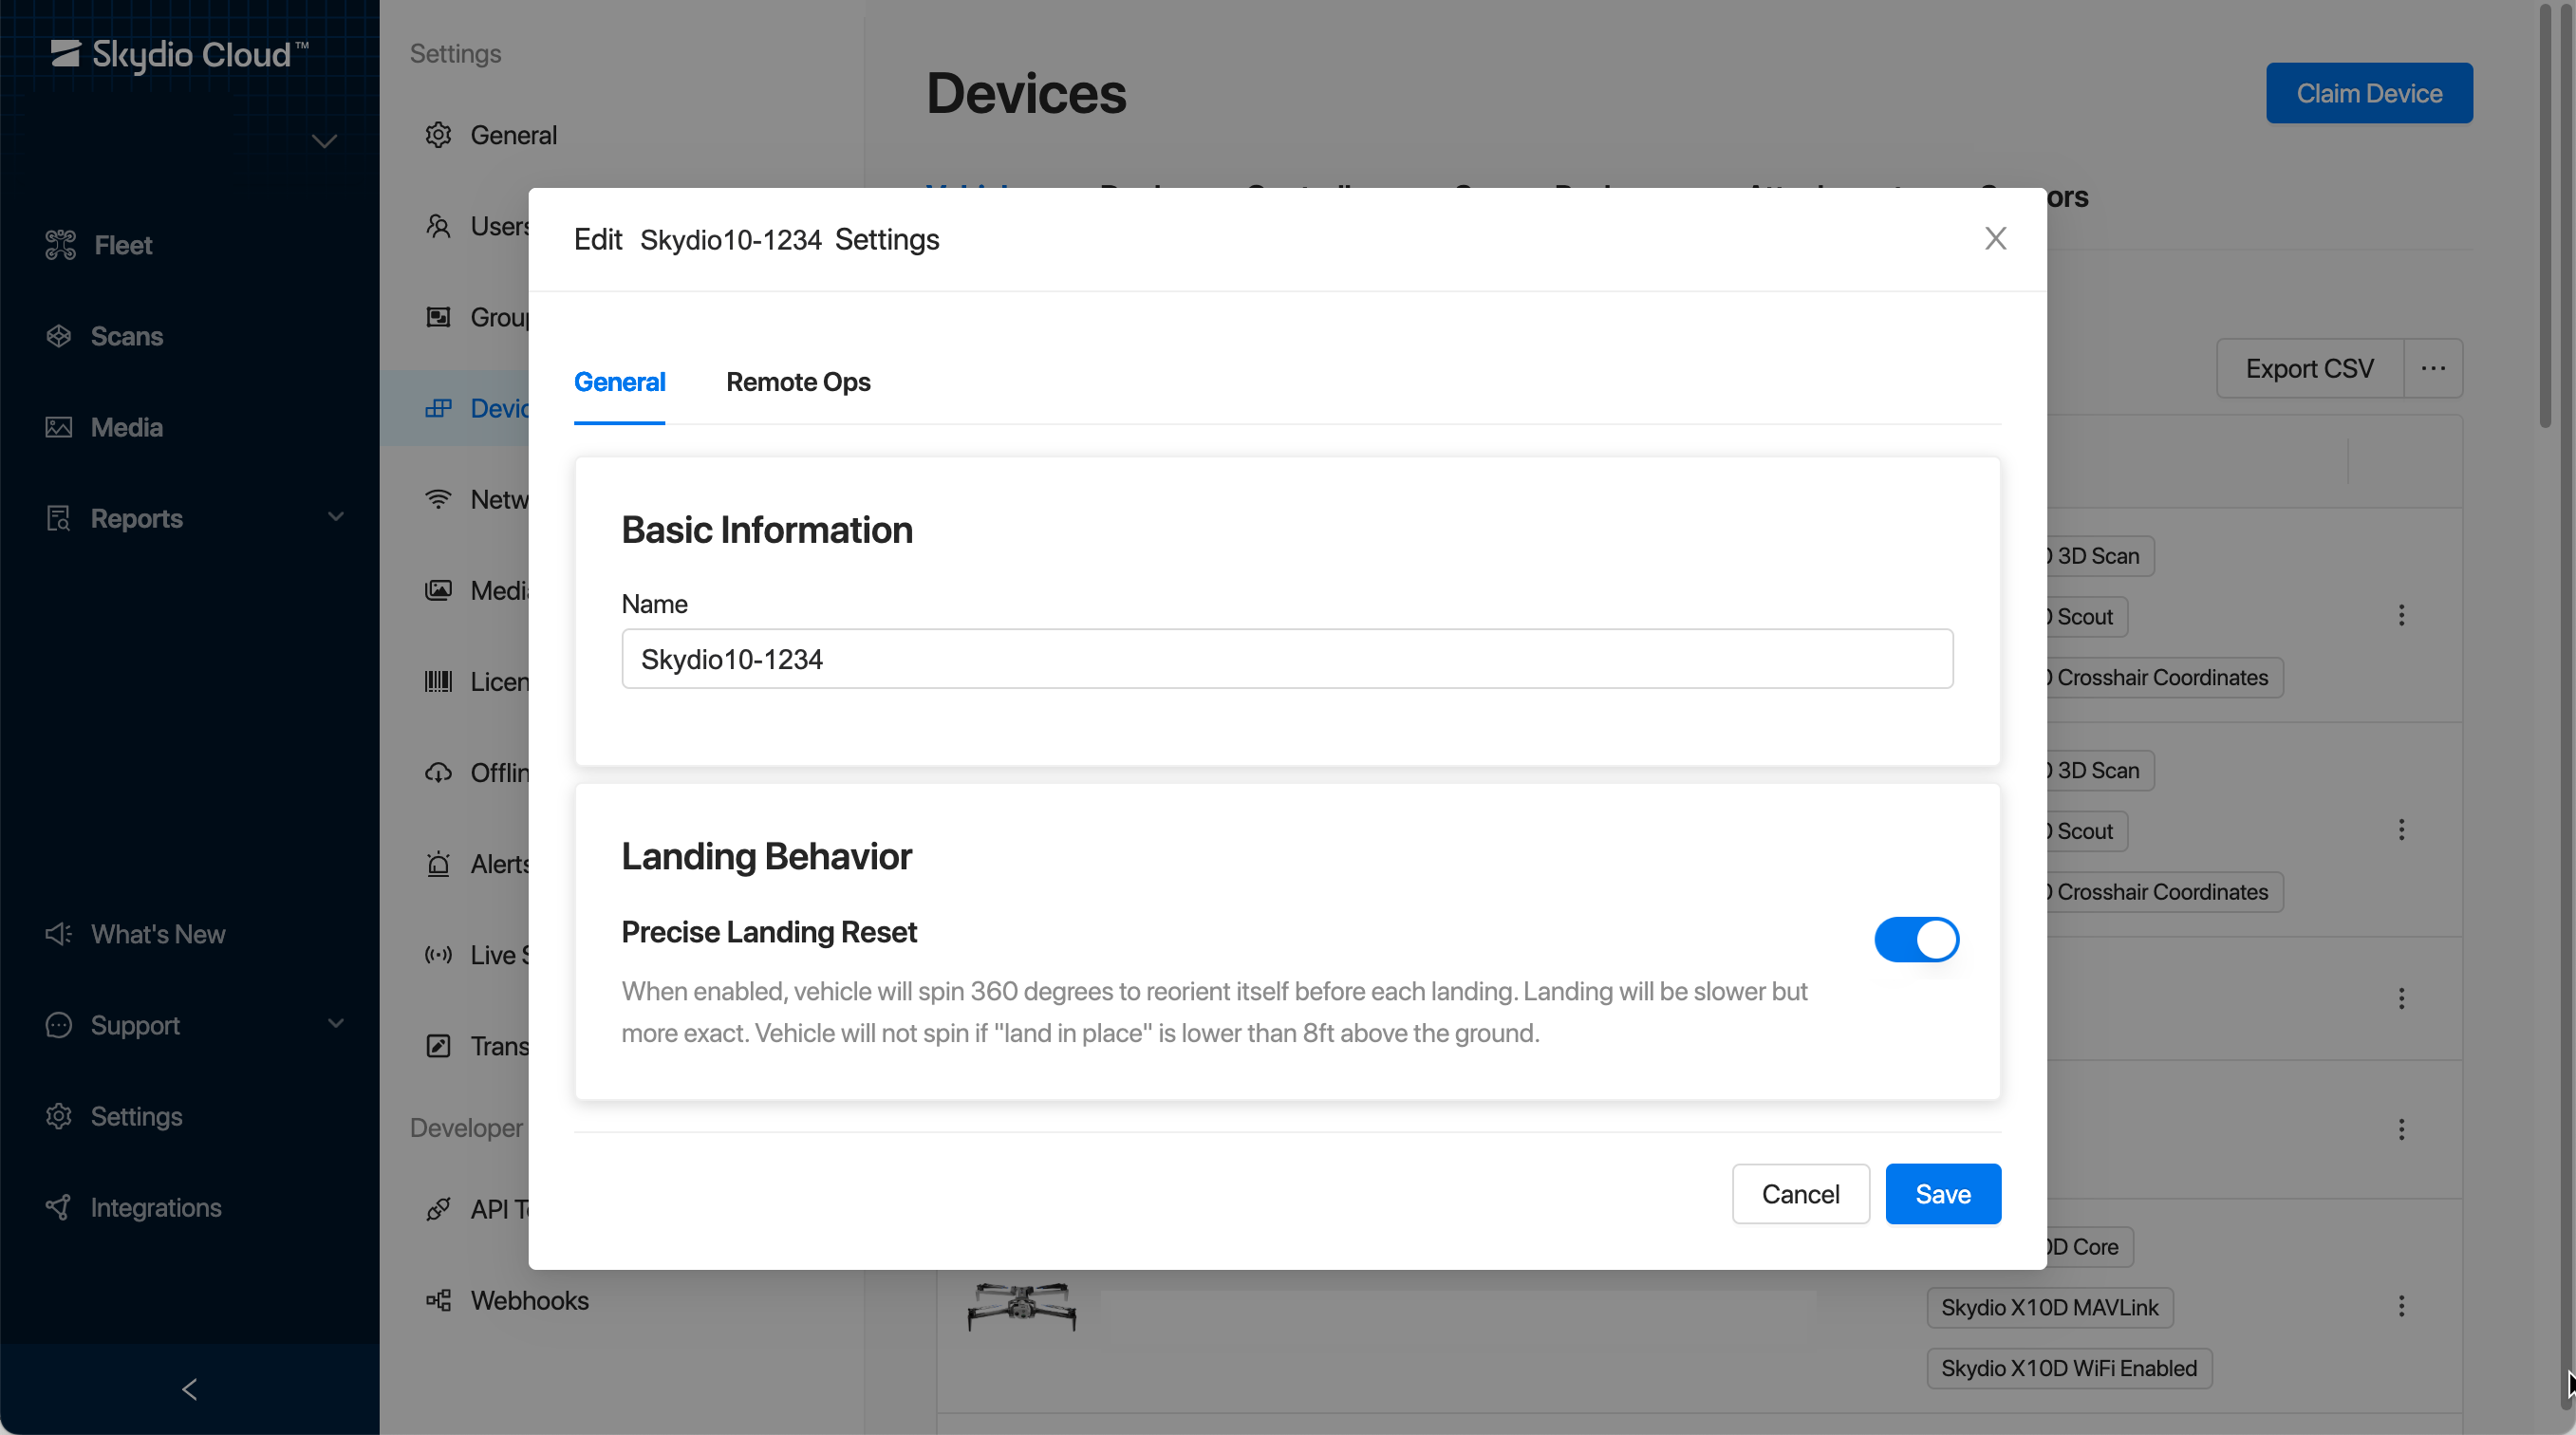2576x1435 pixels.
Task: Open General in the Settings menu
Action: 513,135
